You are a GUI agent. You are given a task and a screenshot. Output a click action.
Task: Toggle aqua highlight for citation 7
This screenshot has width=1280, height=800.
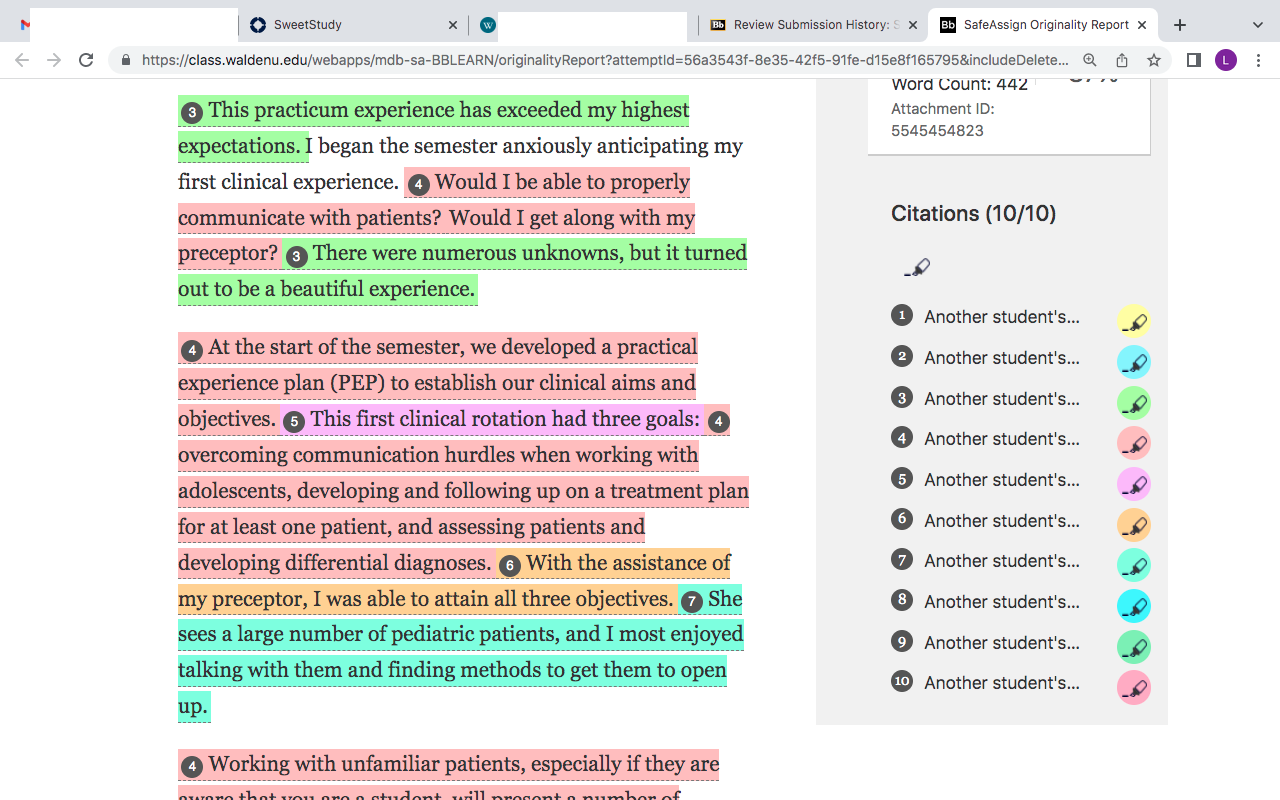(x=1134, y=565)
